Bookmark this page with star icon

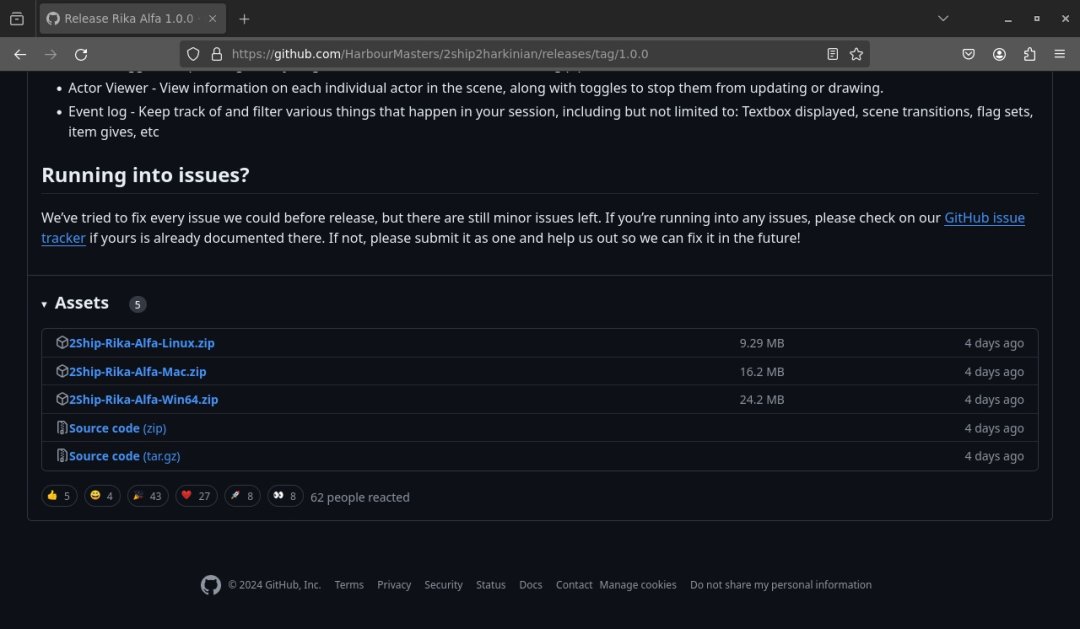(856, 54)
